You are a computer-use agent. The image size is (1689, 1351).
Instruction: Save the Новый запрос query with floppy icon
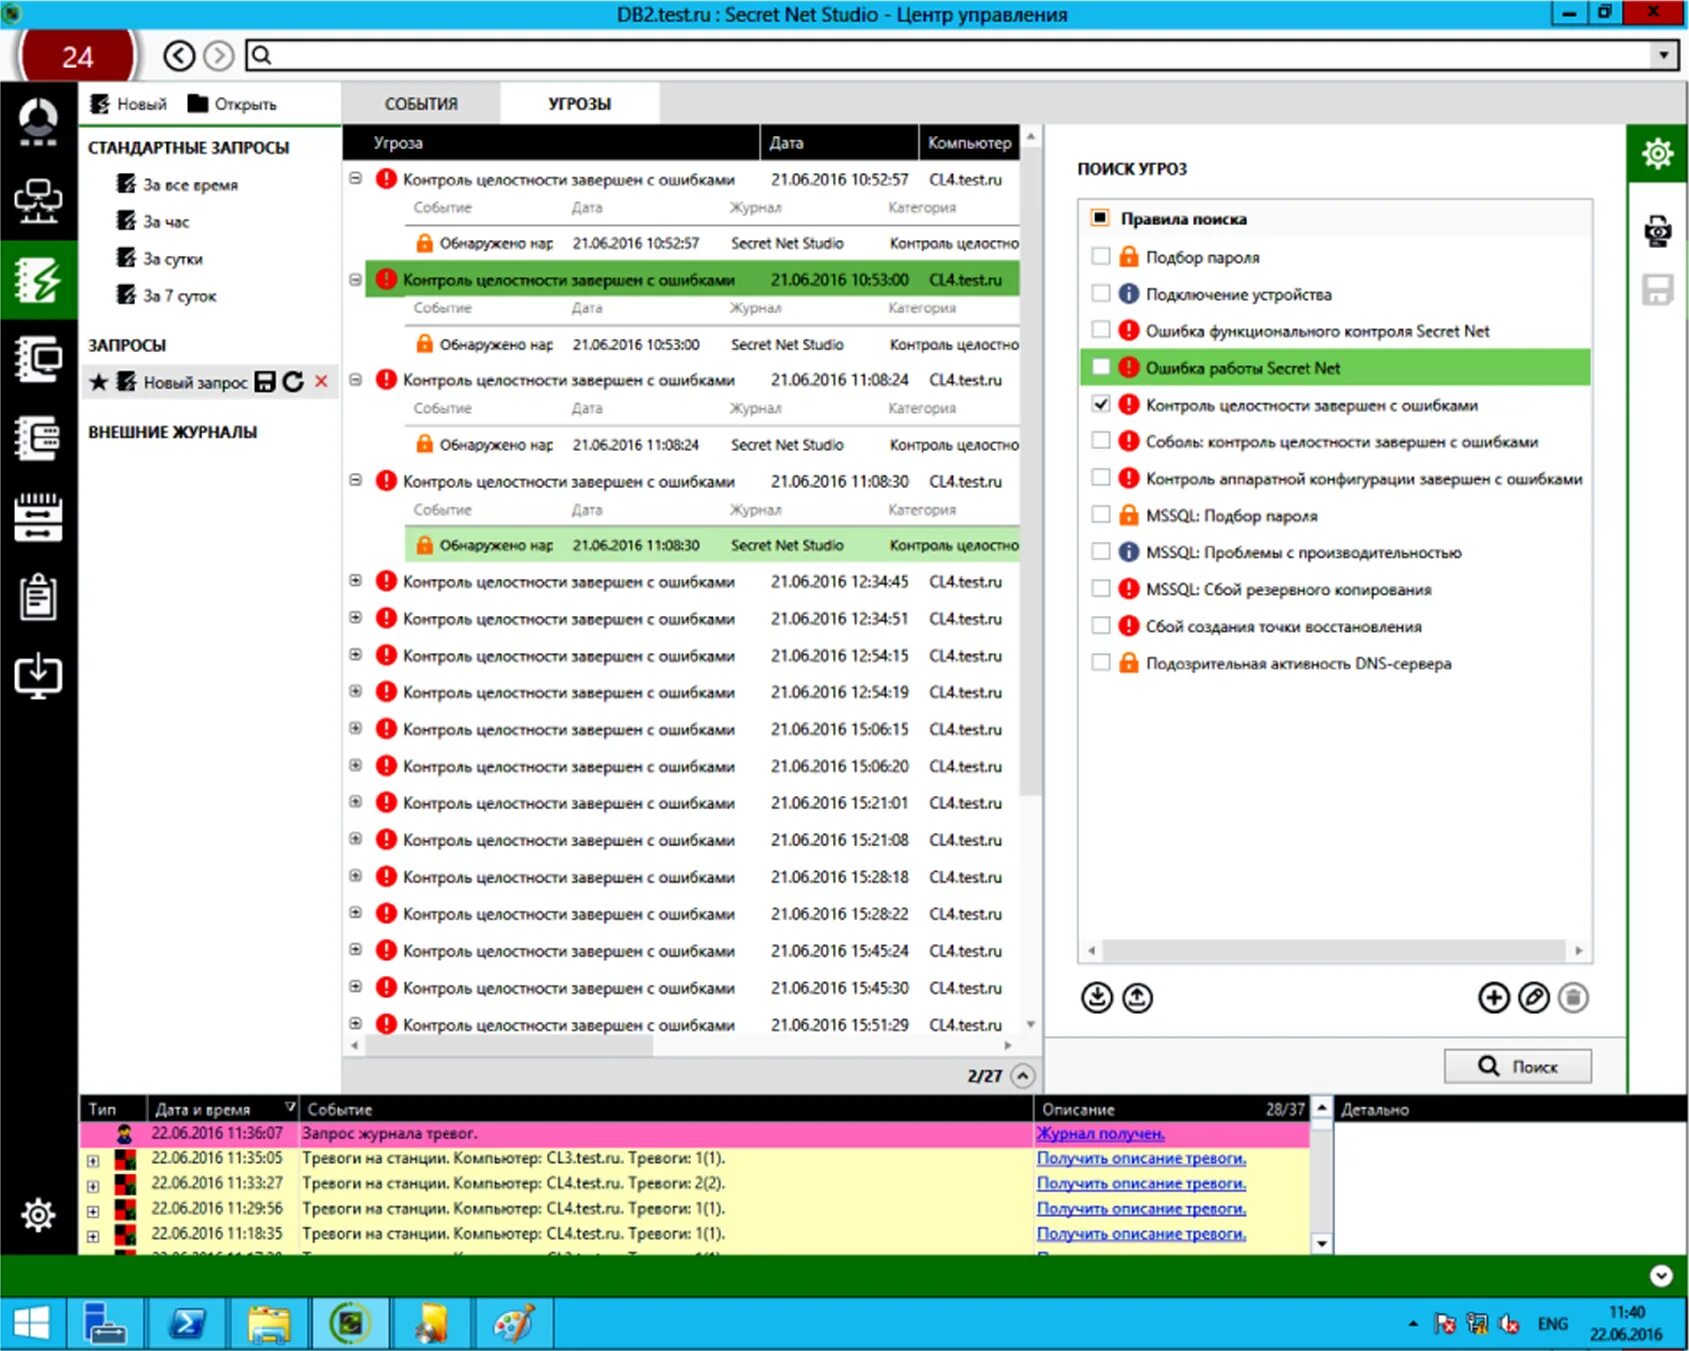[x=264, y=382]
